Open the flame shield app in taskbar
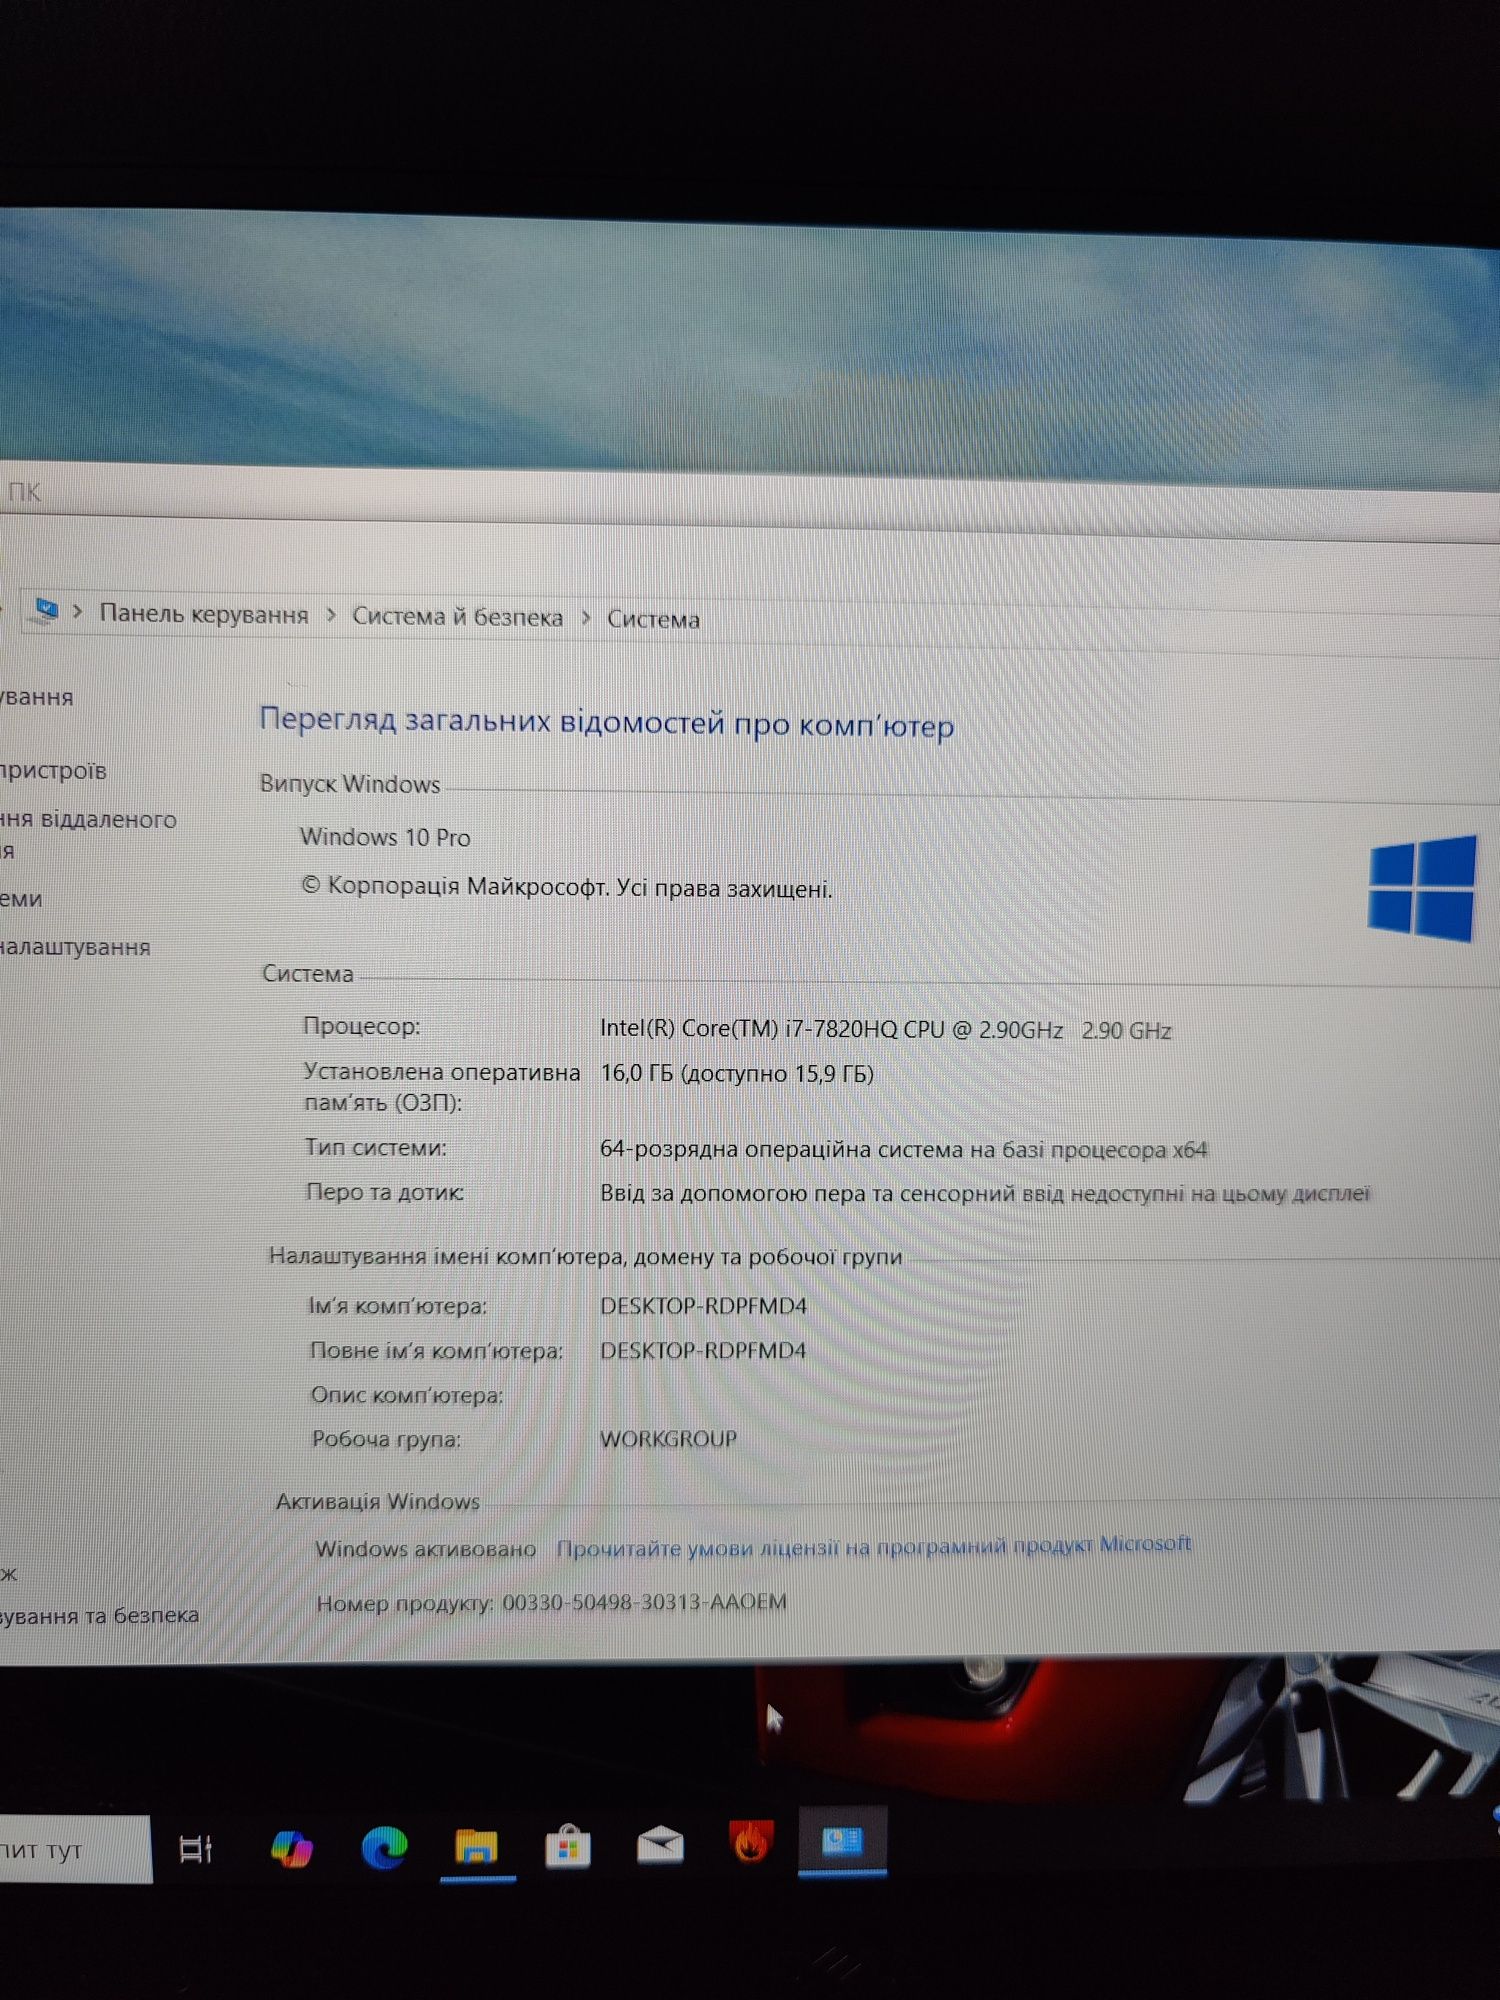The height and width of the screenshot is (2000, 1500). (x=751, y=1842)
